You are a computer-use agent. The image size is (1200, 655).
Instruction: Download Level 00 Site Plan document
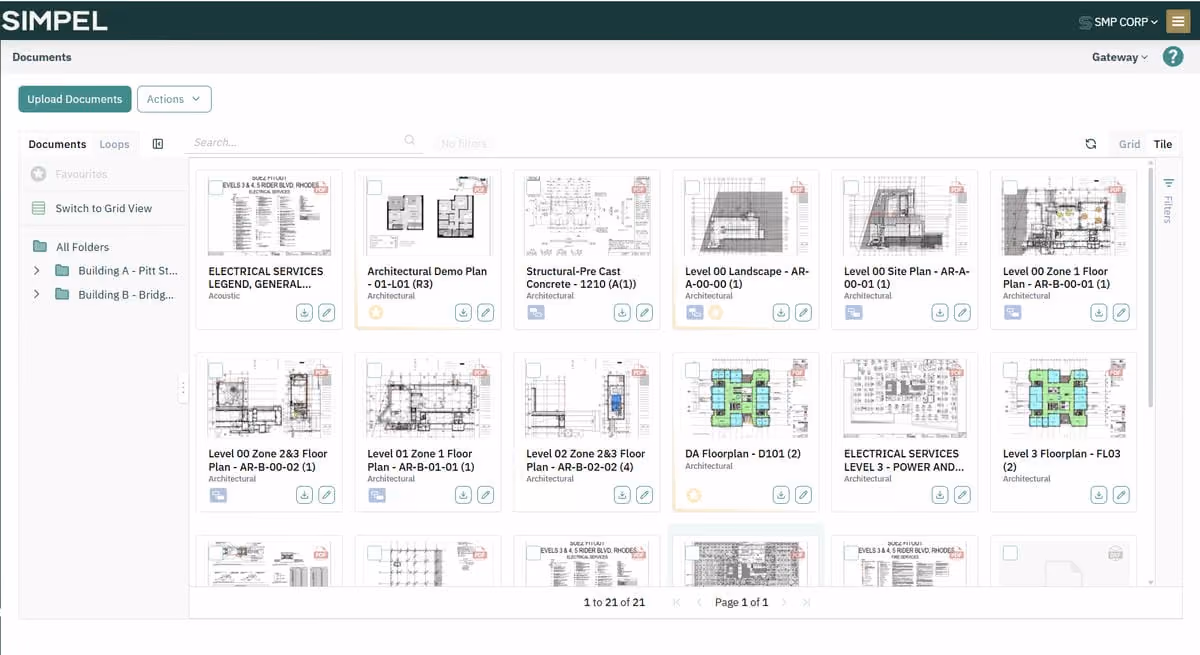click(x=940, y=313)
